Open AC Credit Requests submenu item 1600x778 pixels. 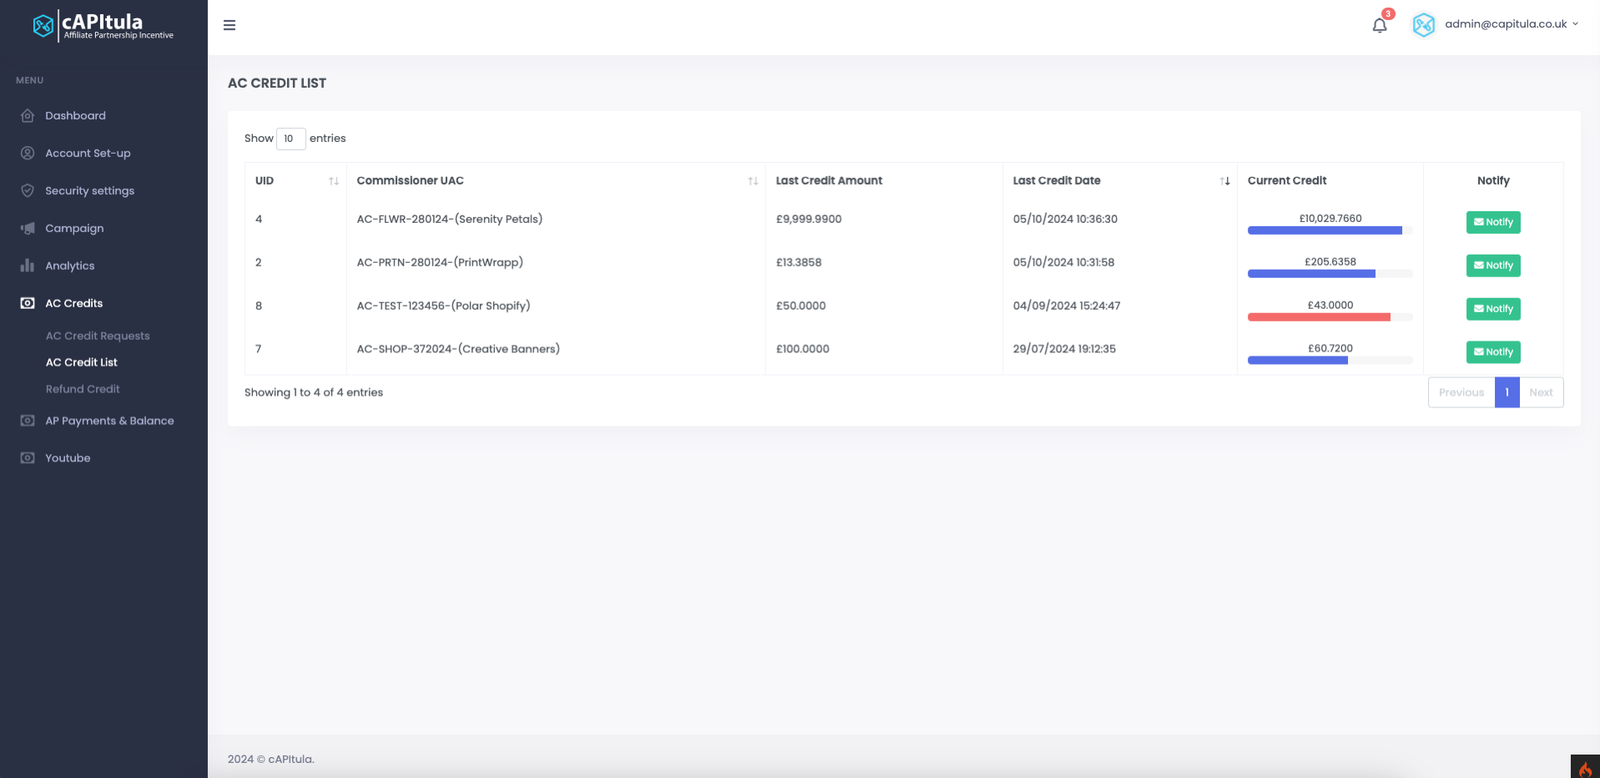tap(97, 336)
